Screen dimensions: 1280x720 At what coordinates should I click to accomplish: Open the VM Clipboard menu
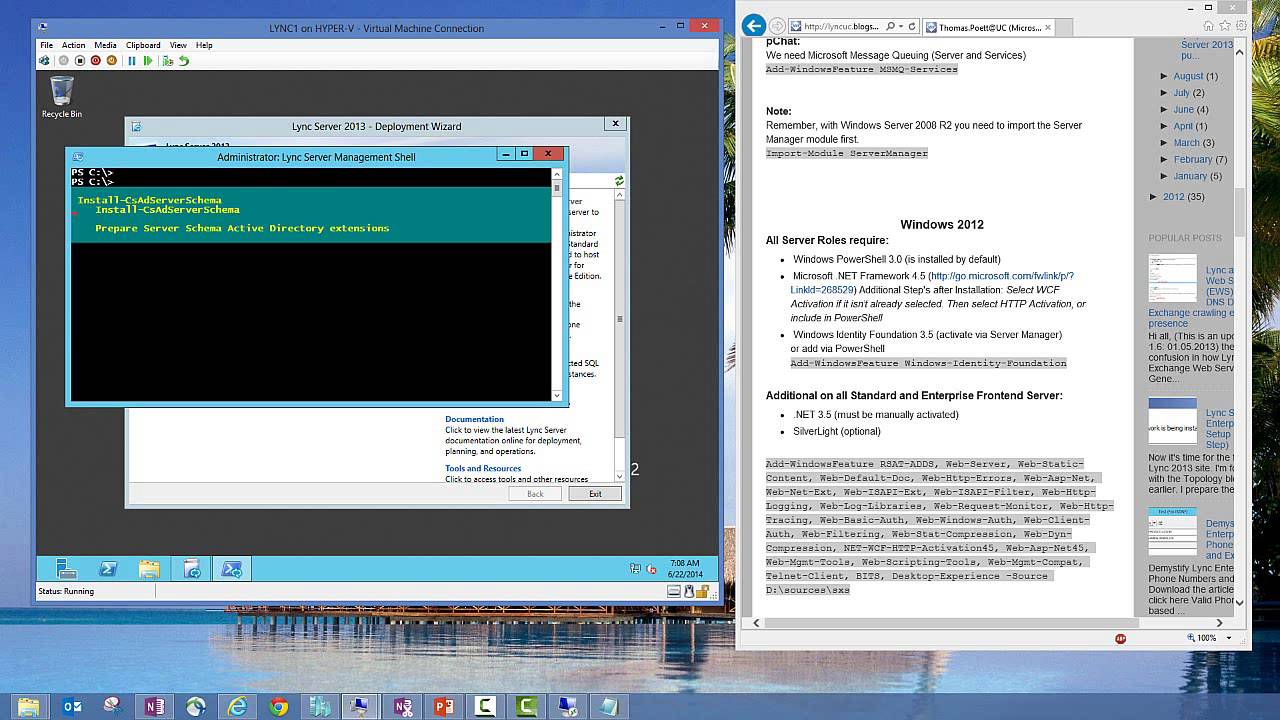[x=143, y=45]
